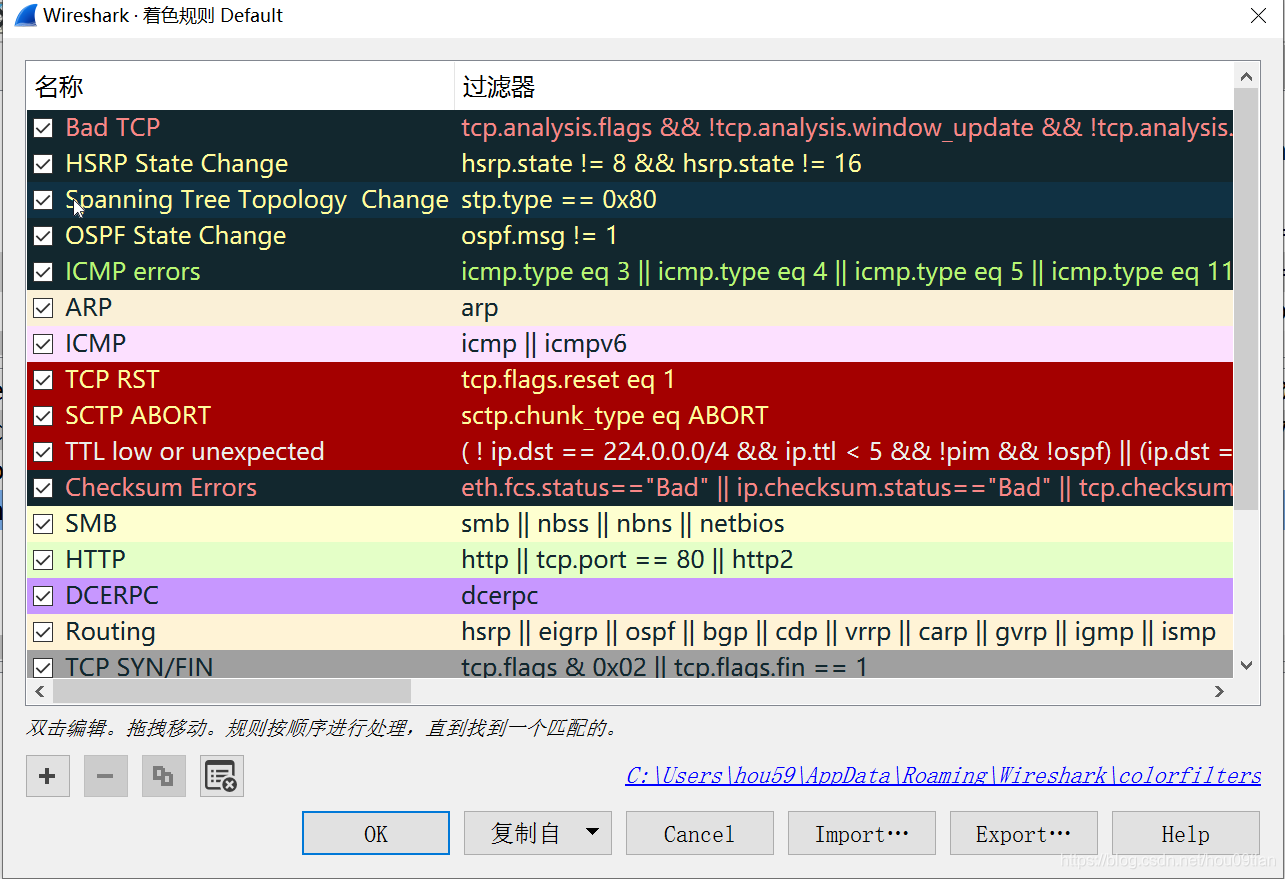The image size is (1285, 879).
Task: Select the SCTP ABORT rule name
Action: coord(138,416)
